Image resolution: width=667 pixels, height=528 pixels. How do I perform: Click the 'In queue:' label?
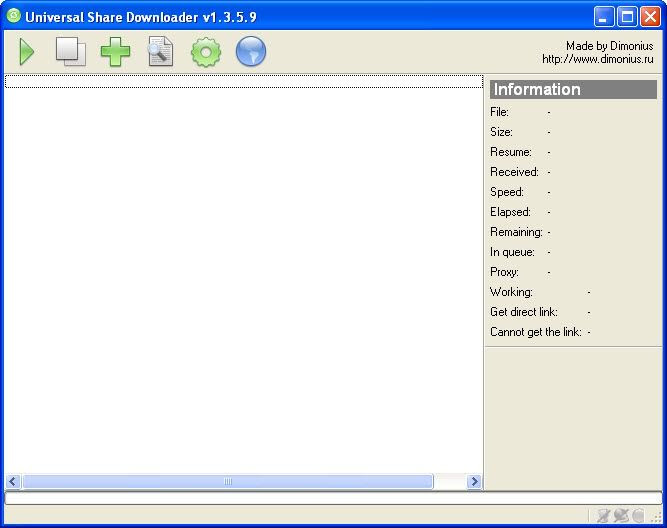[512, 252]
